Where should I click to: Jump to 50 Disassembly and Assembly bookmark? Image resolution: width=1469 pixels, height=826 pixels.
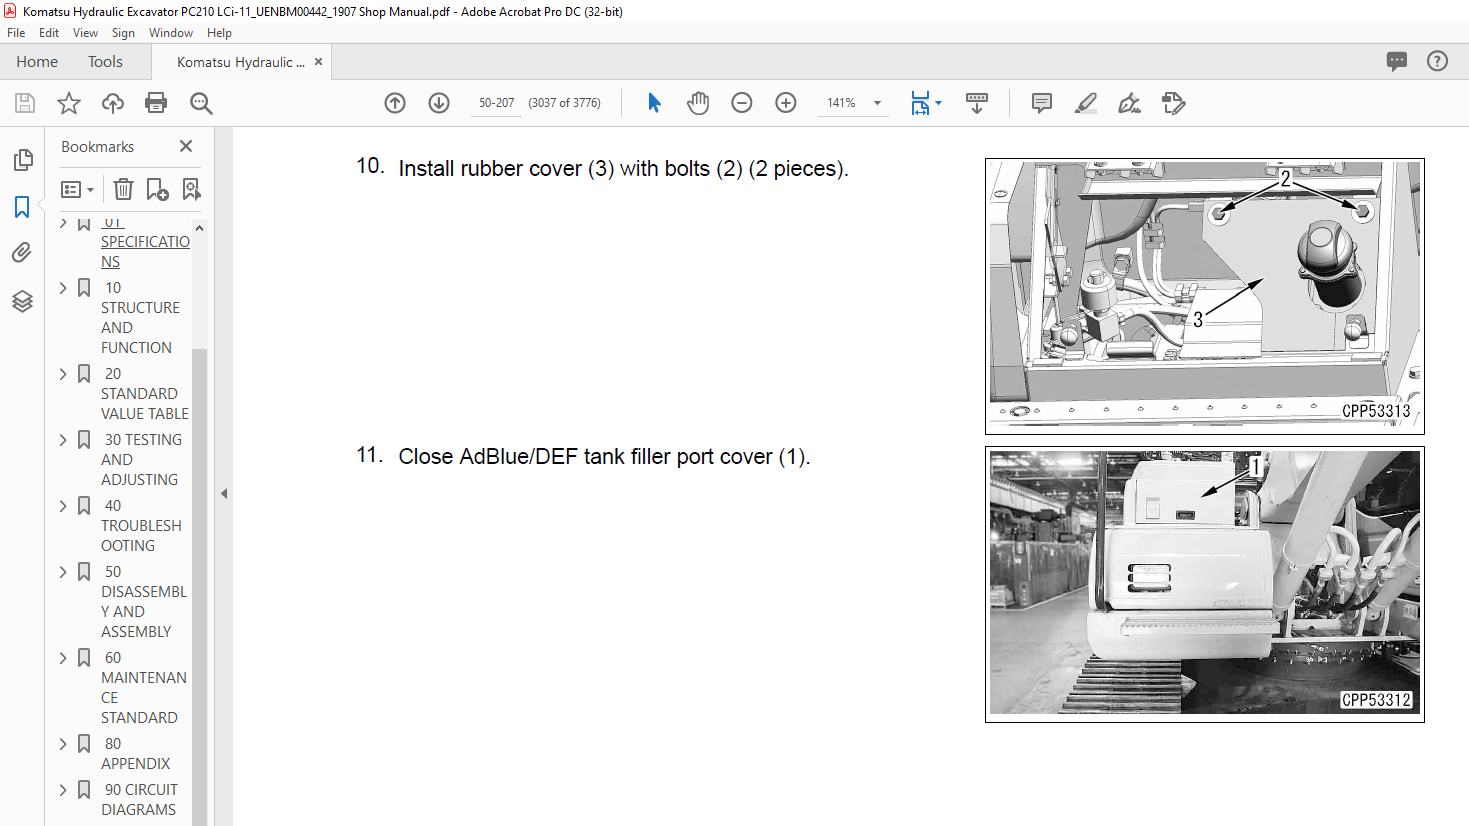(144, 602)
